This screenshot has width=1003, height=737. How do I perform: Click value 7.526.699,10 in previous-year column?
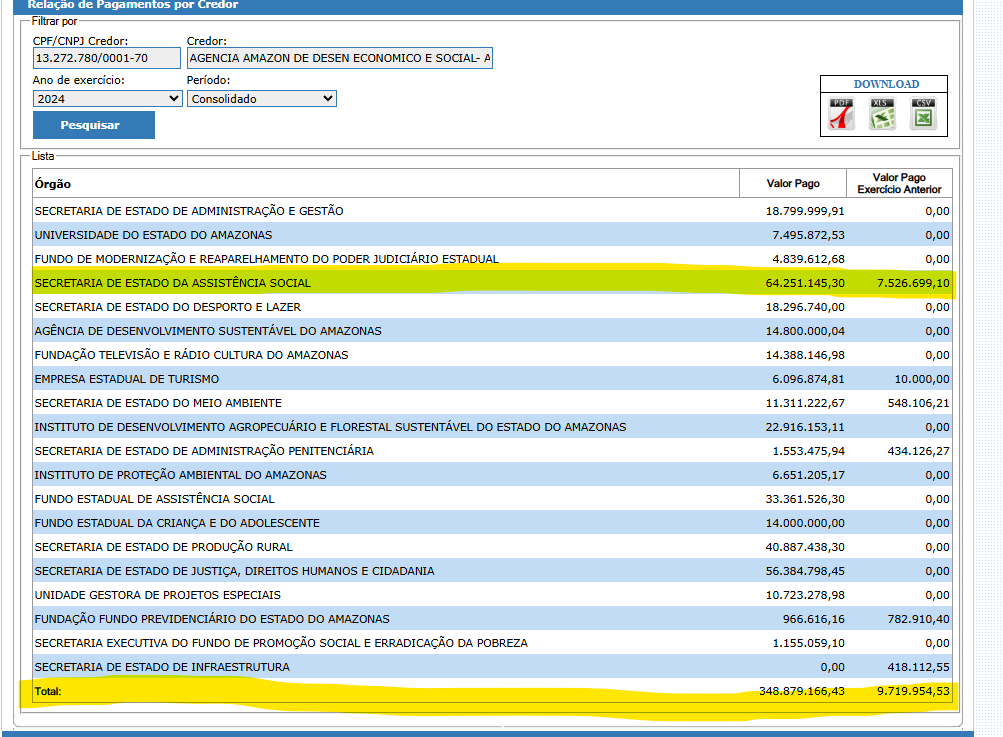[x=913, y=283]
